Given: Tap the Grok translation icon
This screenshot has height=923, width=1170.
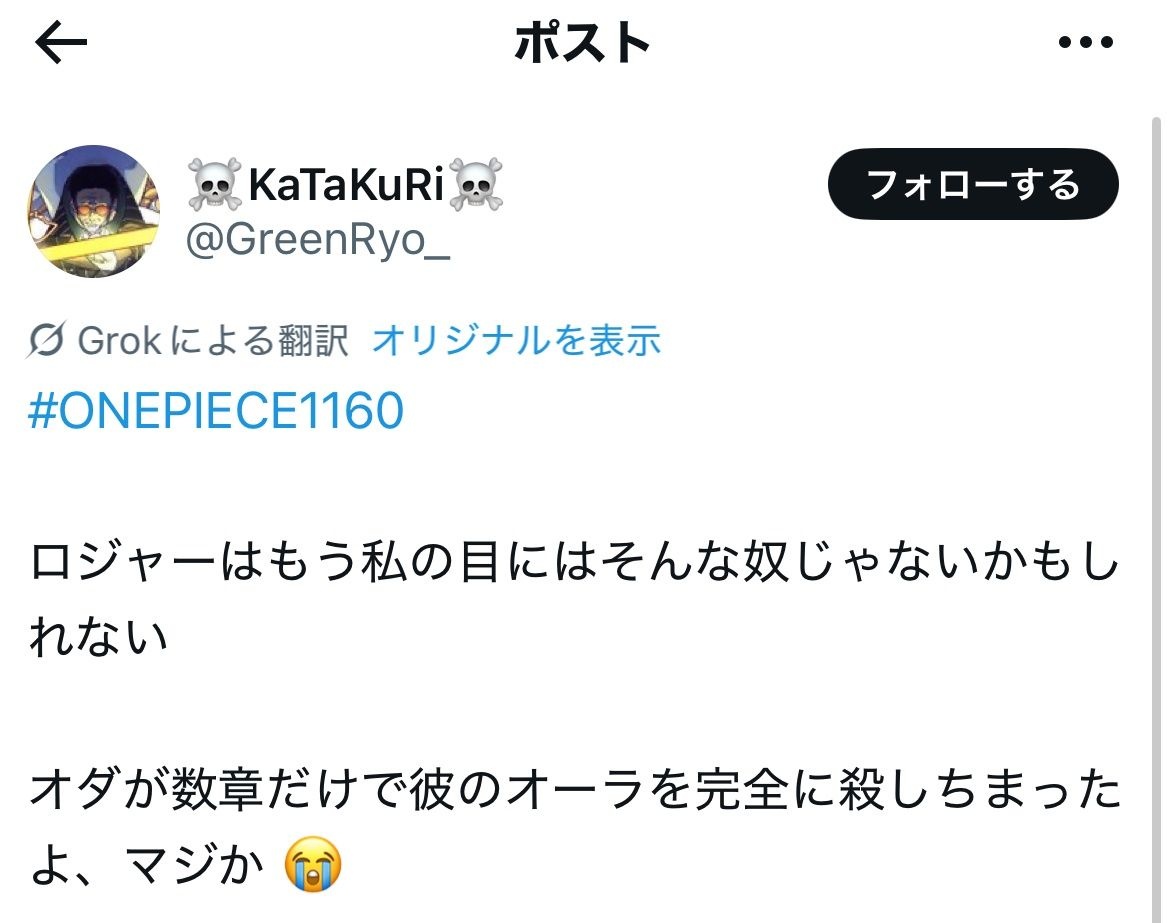Looking at the screenshot, I should (46, 340).
